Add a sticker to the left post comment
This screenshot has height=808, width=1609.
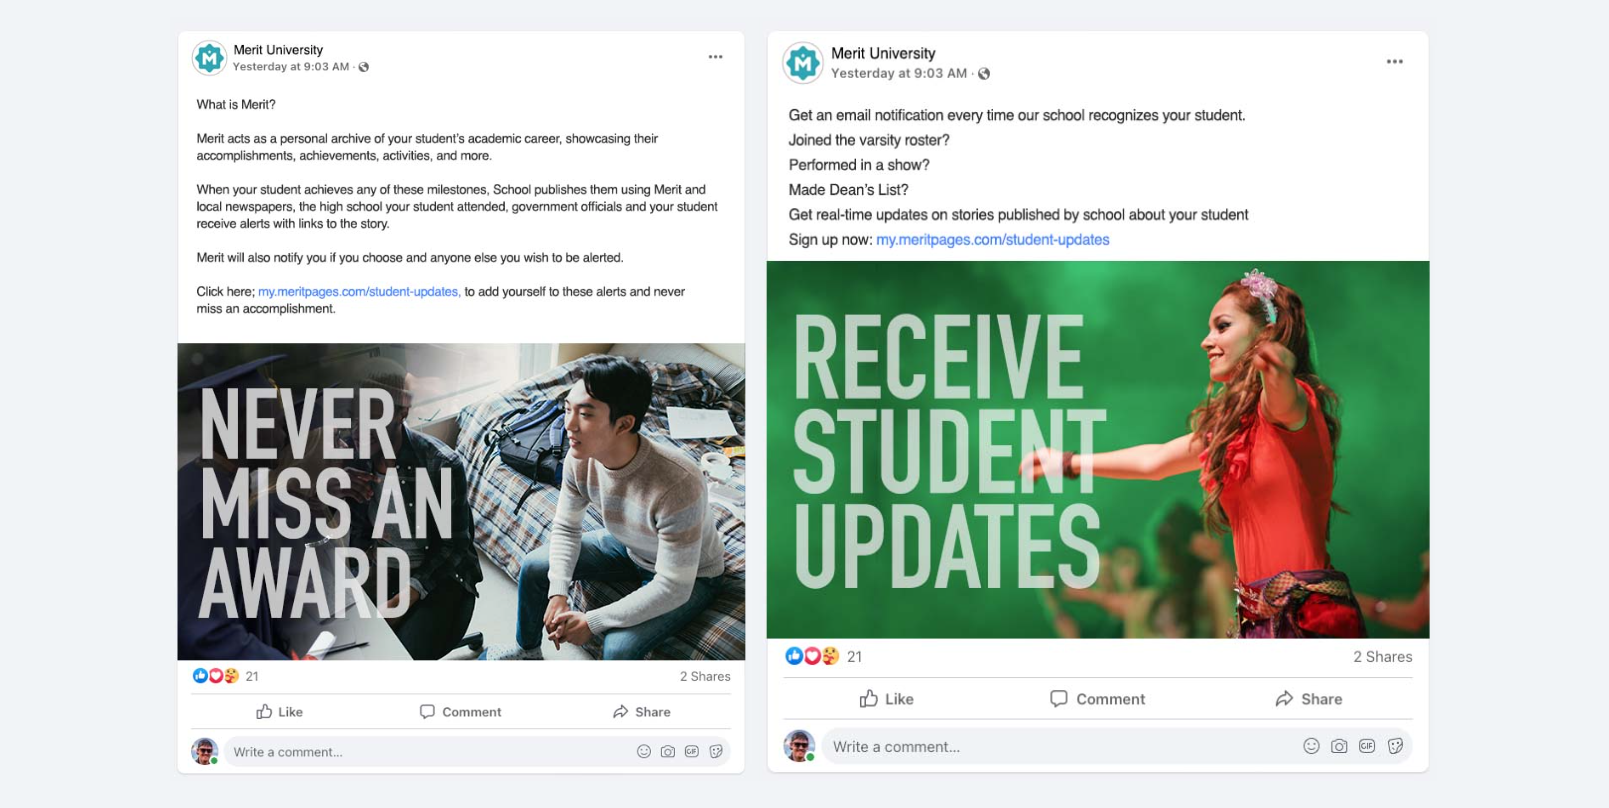[716, 752]
